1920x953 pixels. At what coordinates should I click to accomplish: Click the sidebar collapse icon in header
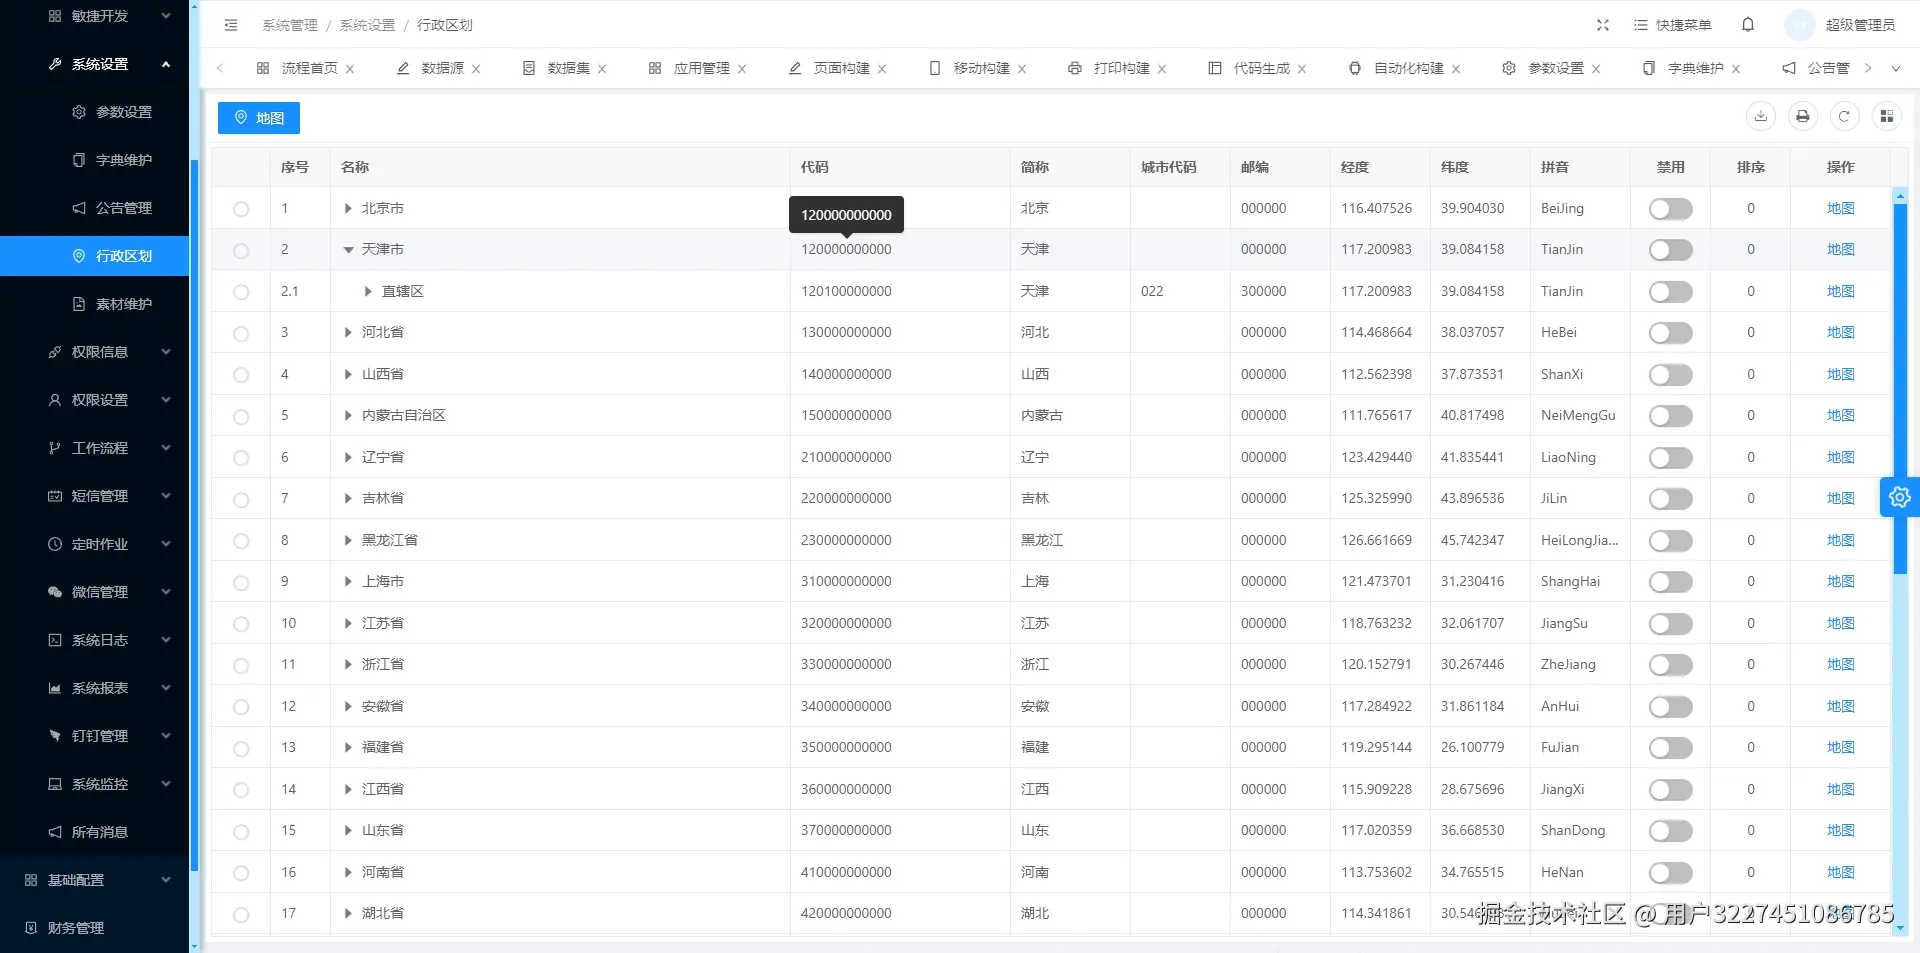pyautogui.click(x=231, y=25)
